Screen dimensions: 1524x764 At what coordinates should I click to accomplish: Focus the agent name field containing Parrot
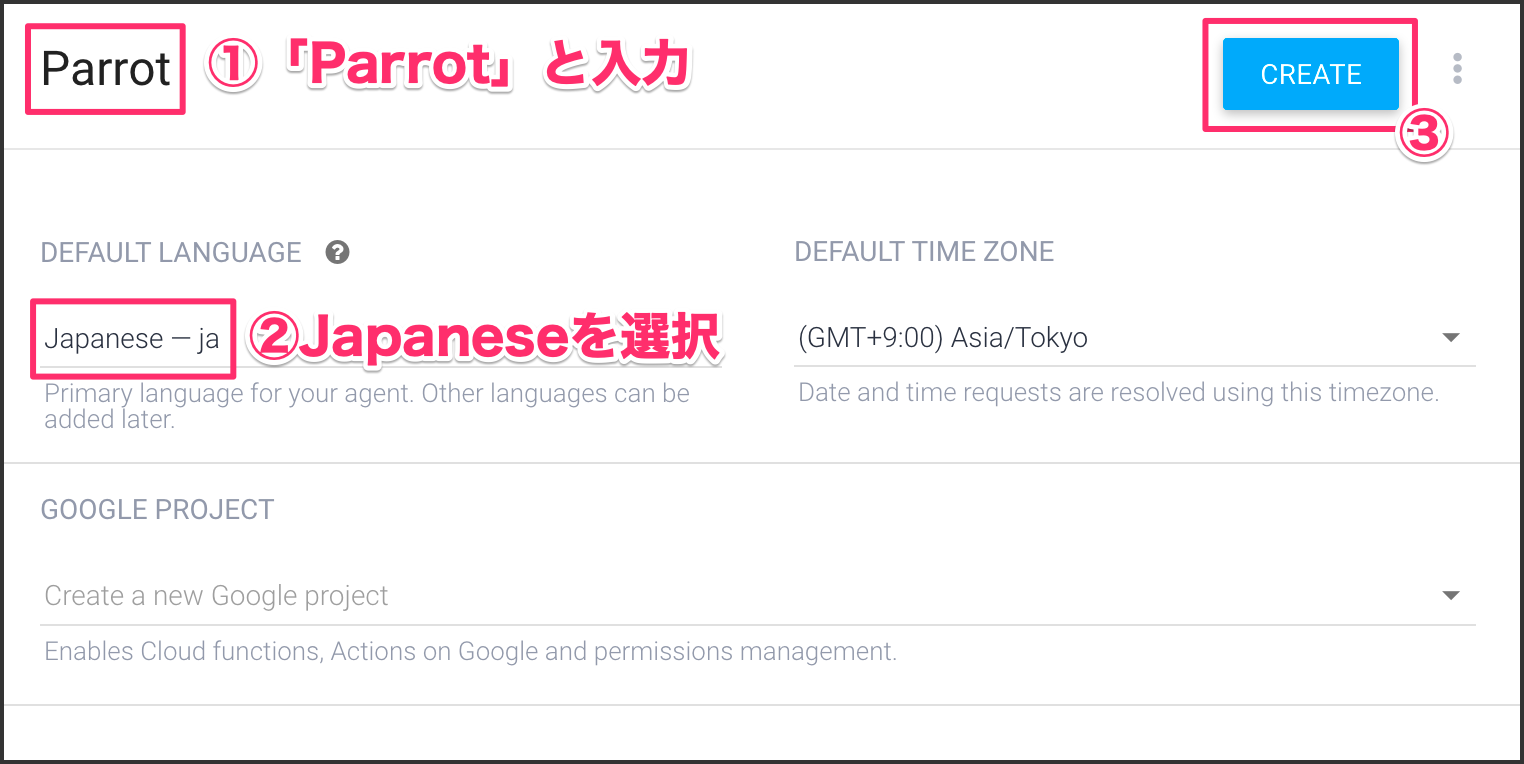[106, 69]
